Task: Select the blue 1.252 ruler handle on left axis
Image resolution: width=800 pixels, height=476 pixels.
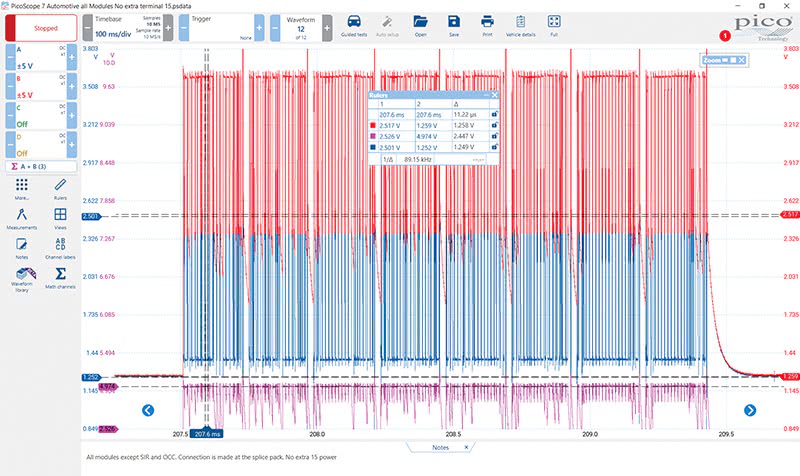Action: (x=92, y=377)
